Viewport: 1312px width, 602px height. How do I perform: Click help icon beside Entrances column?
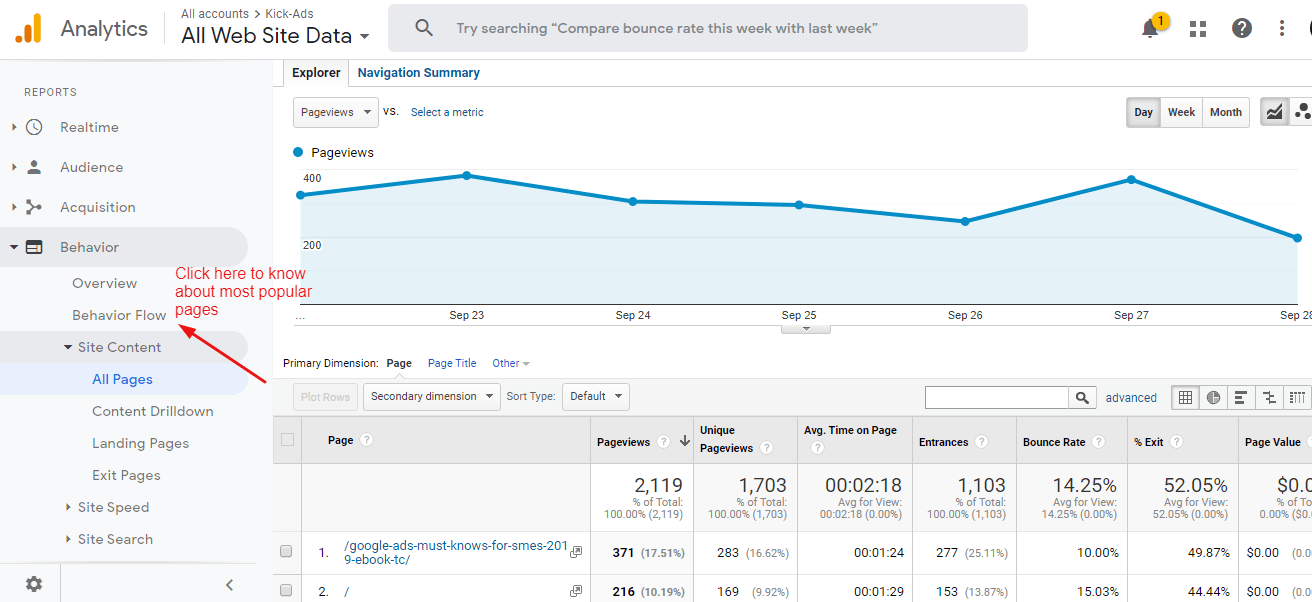pyautogui.click(x=981, y=442)
